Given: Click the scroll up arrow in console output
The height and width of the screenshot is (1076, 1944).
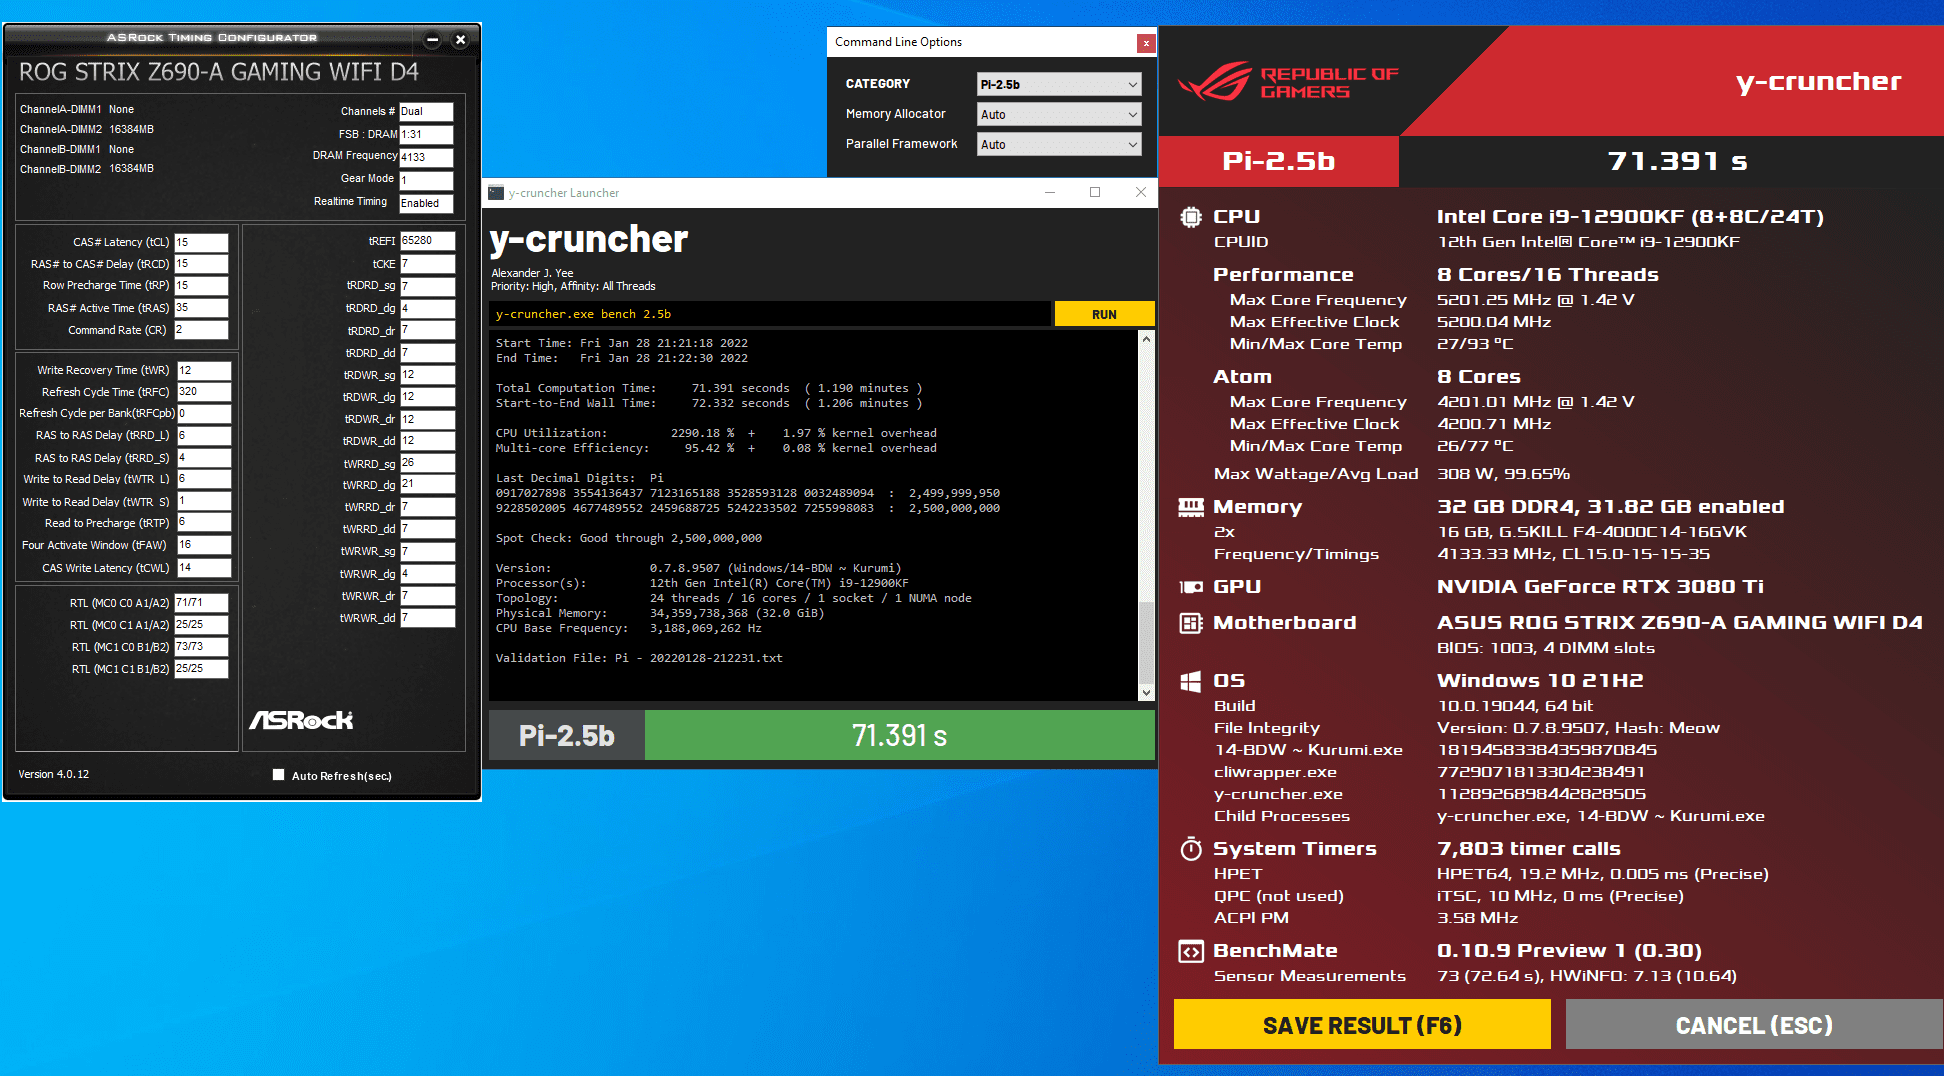Looking at the screenshot, I should (x=1146, y=339).
